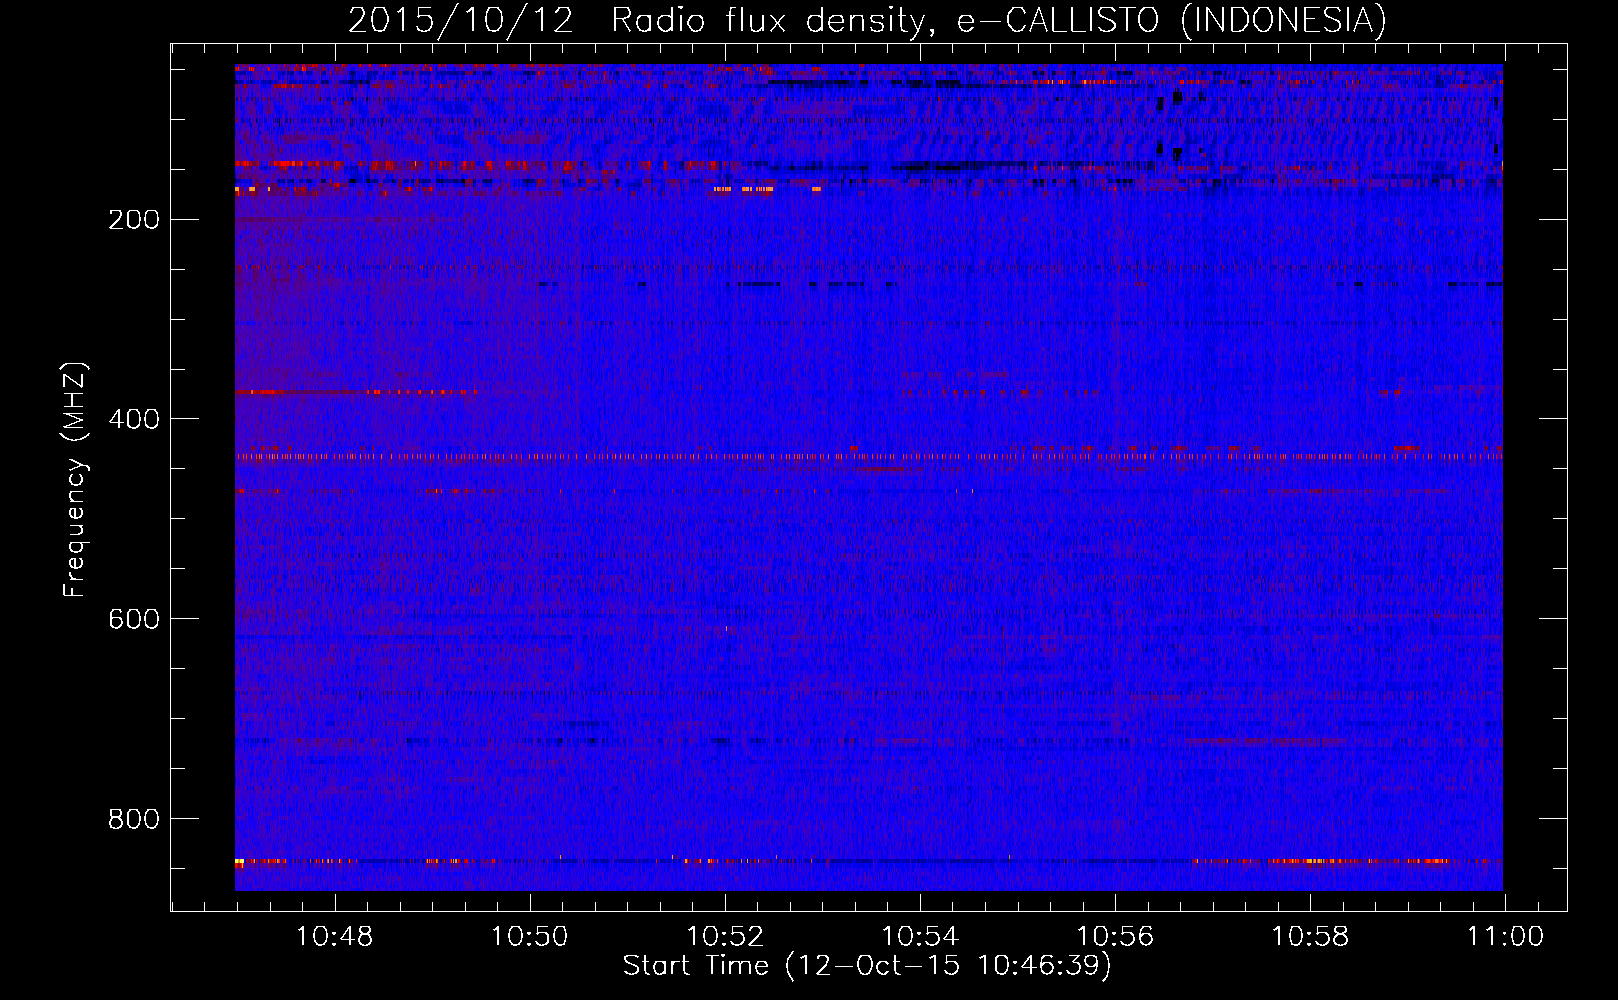Screen dimensions: 1618x1000
Task: Click the 10:50 time tick label
Action: click(x=530, y=937)
